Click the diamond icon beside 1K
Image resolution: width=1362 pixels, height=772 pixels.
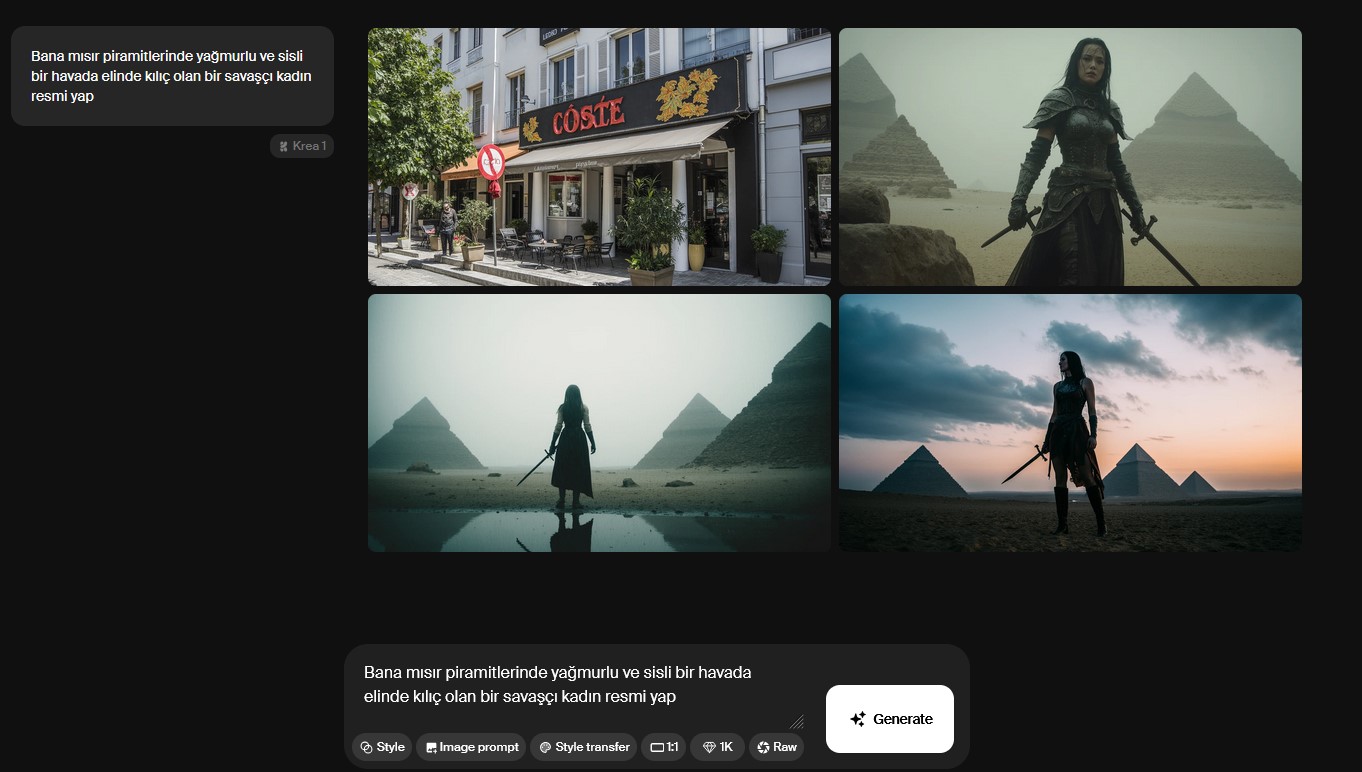point(709,747)
